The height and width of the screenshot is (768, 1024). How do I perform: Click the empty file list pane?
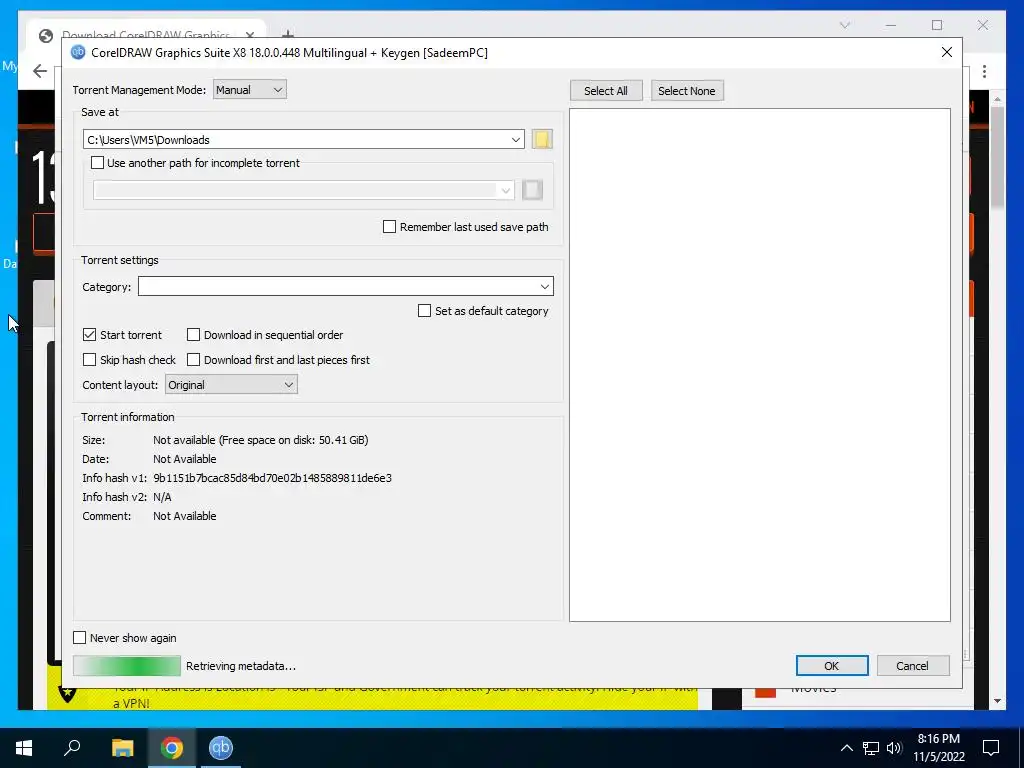pyautogui.click(x=760, y=364)
